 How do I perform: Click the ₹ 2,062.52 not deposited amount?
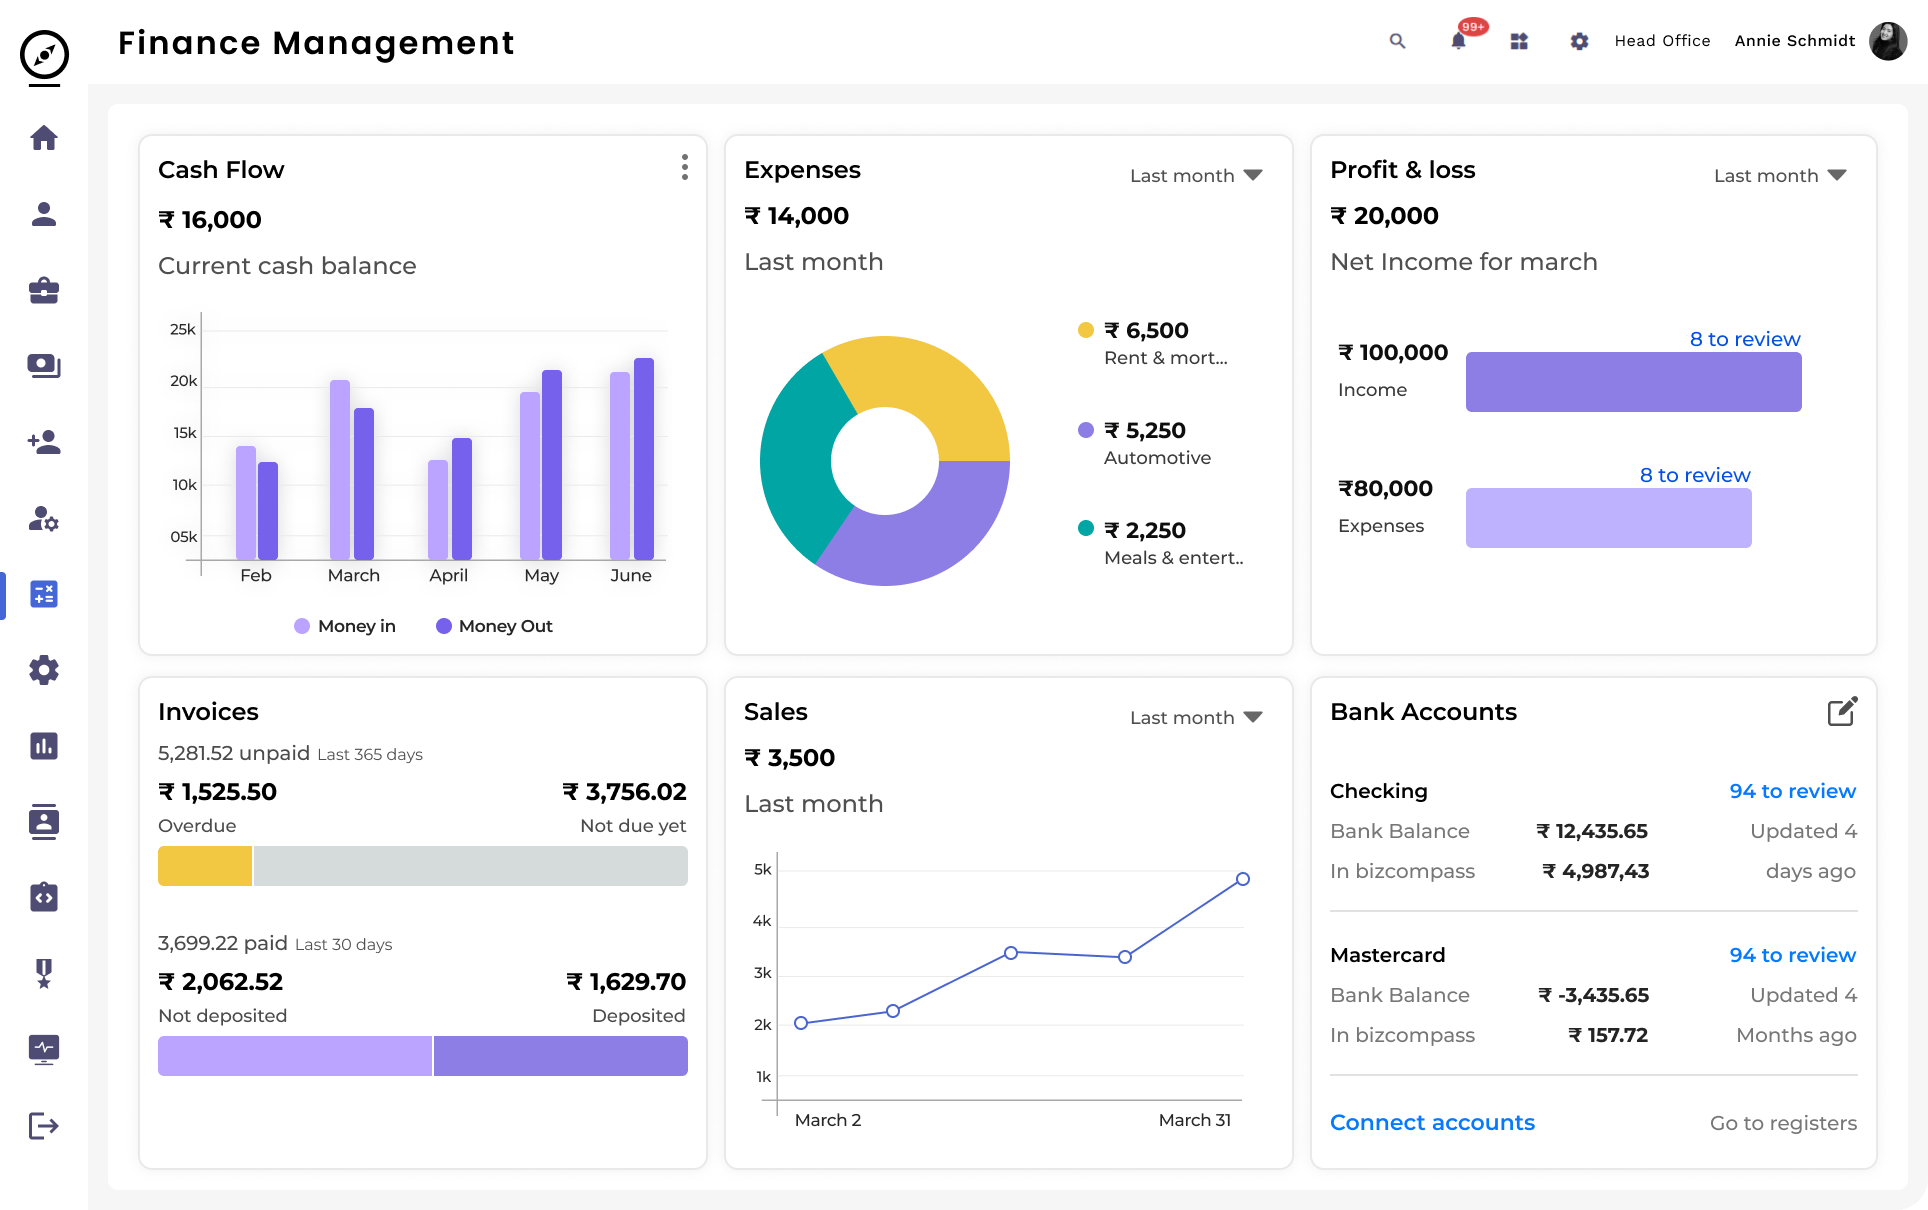(x=221, y=982)
